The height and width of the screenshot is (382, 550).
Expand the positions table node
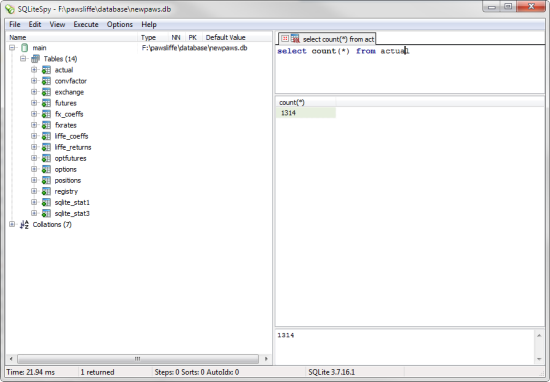34,180
